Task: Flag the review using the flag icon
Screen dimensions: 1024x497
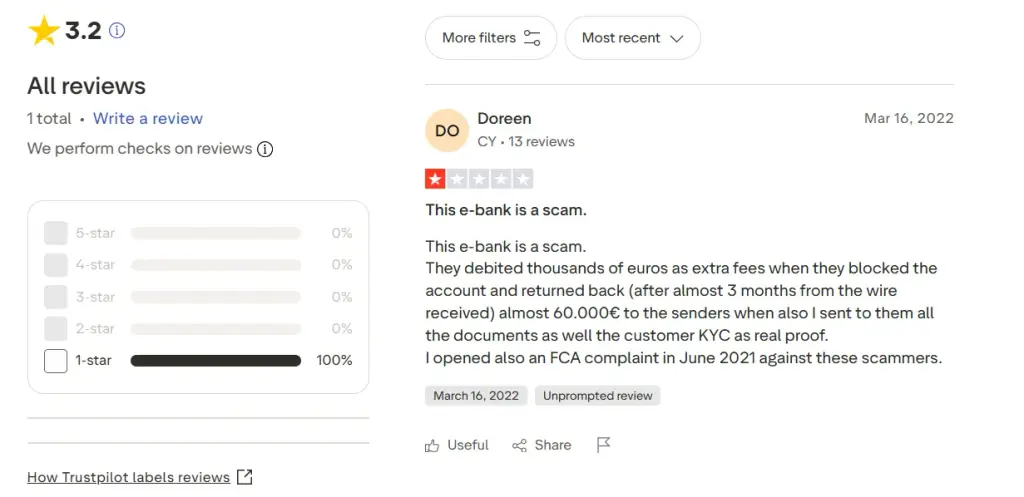Action: click(603, 445)
